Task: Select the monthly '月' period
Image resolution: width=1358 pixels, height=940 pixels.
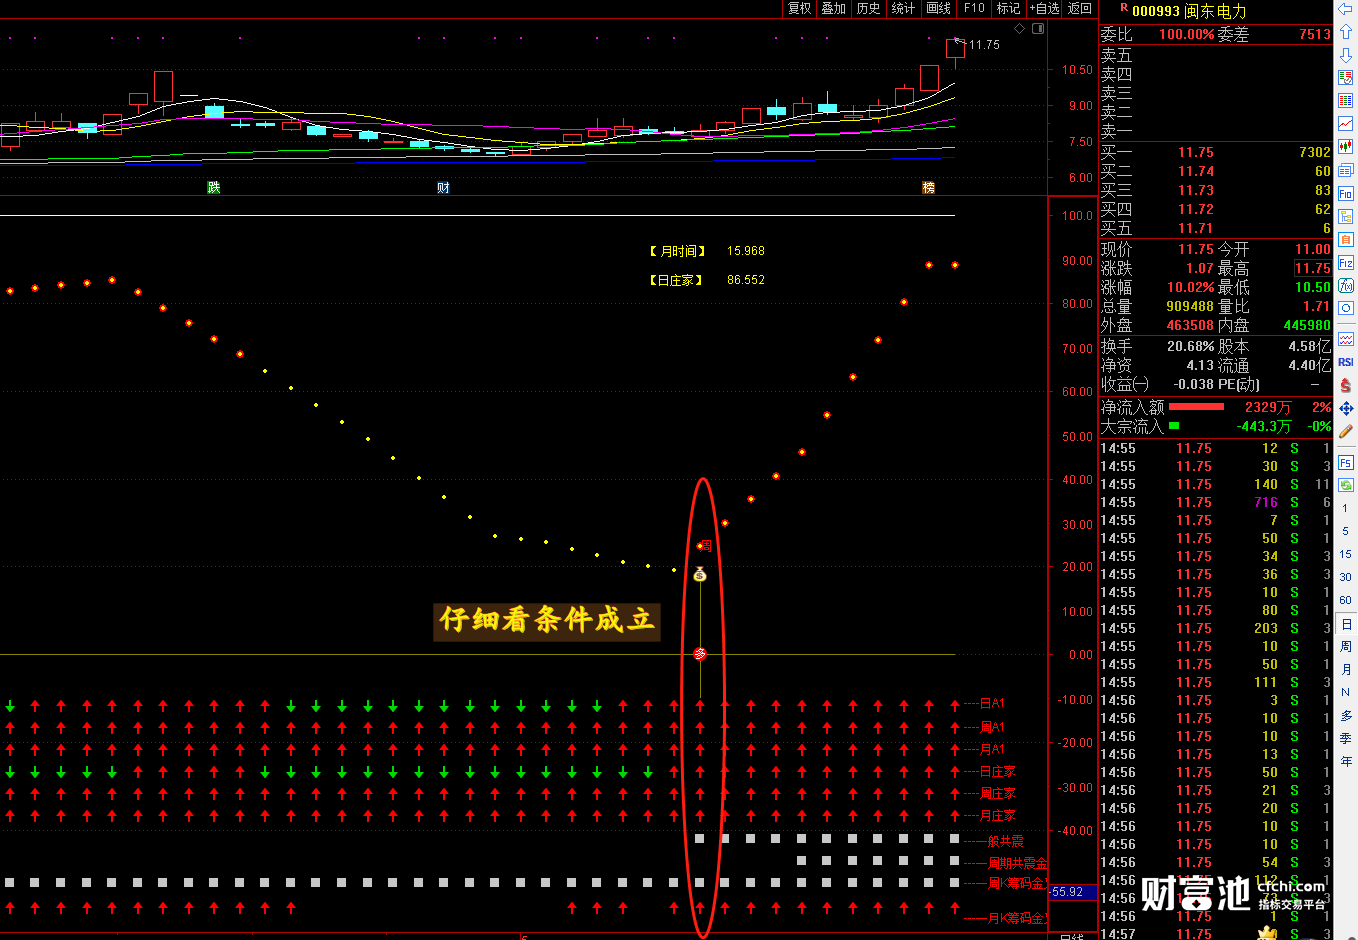Action: [x=1346, y=669]
